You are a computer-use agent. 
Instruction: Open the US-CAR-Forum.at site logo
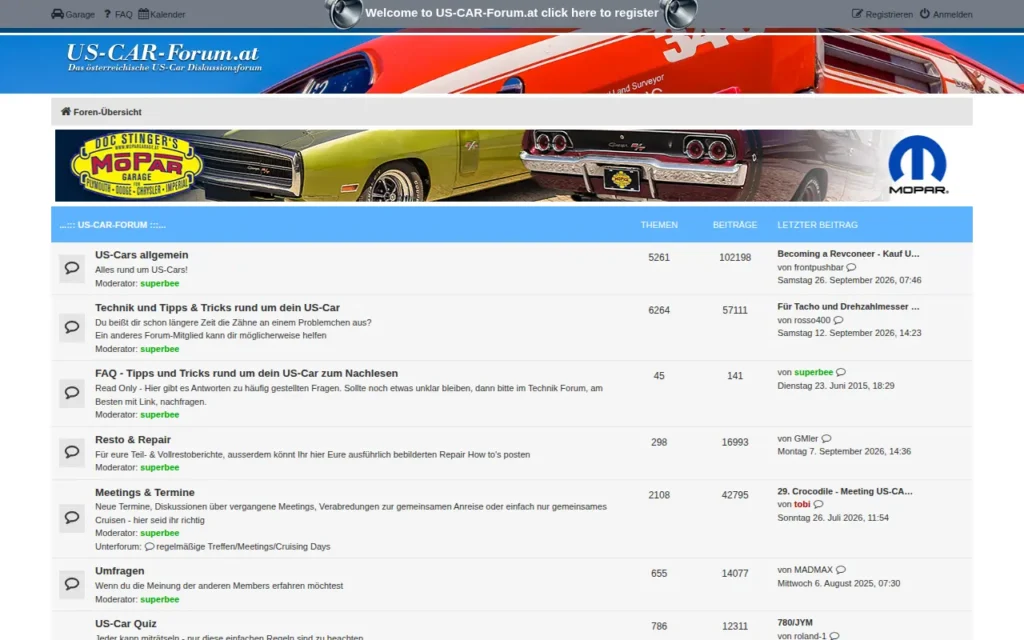pyautogui.click(x=164, y=57)
